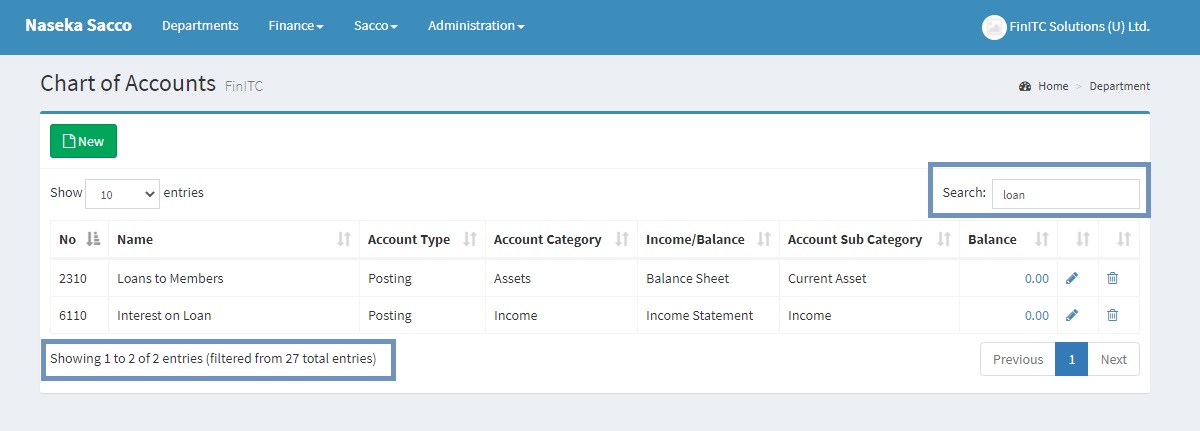Edit the Loans to Members account
This screenshot has width=1200, height=431.
point(1072,278)
